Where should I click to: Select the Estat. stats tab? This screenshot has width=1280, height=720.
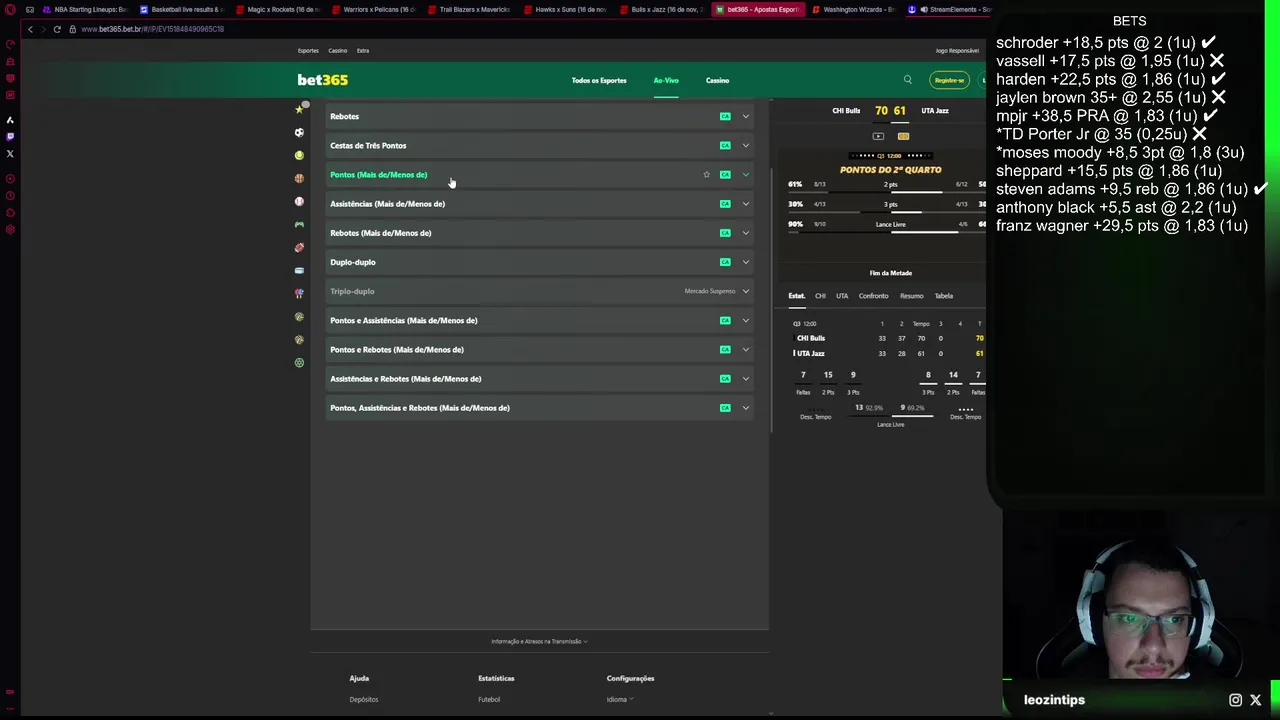796,296
